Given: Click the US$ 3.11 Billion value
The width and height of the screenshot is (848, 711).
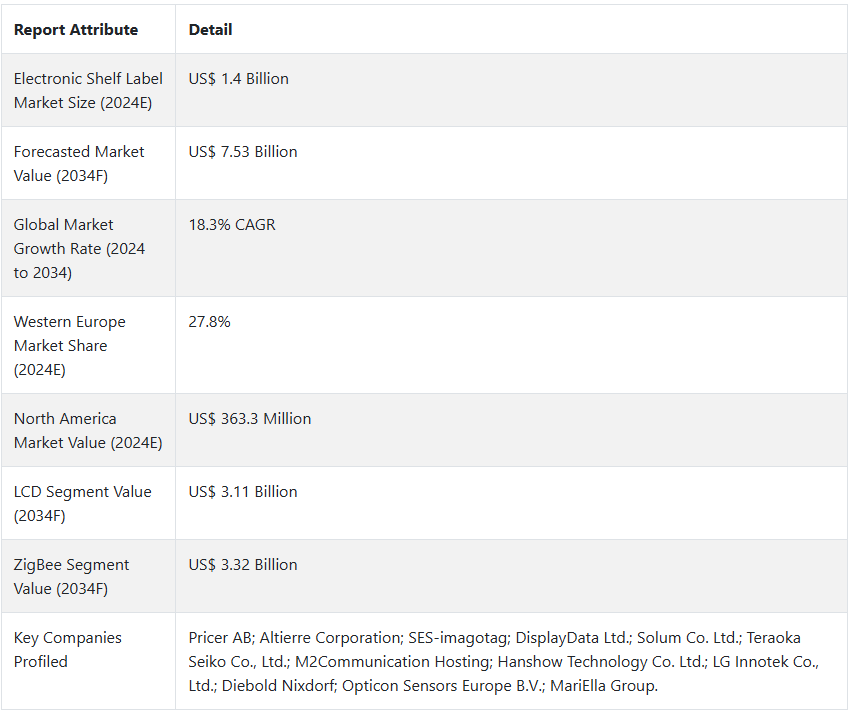Looking at the screenshot, I should [243, 492].
